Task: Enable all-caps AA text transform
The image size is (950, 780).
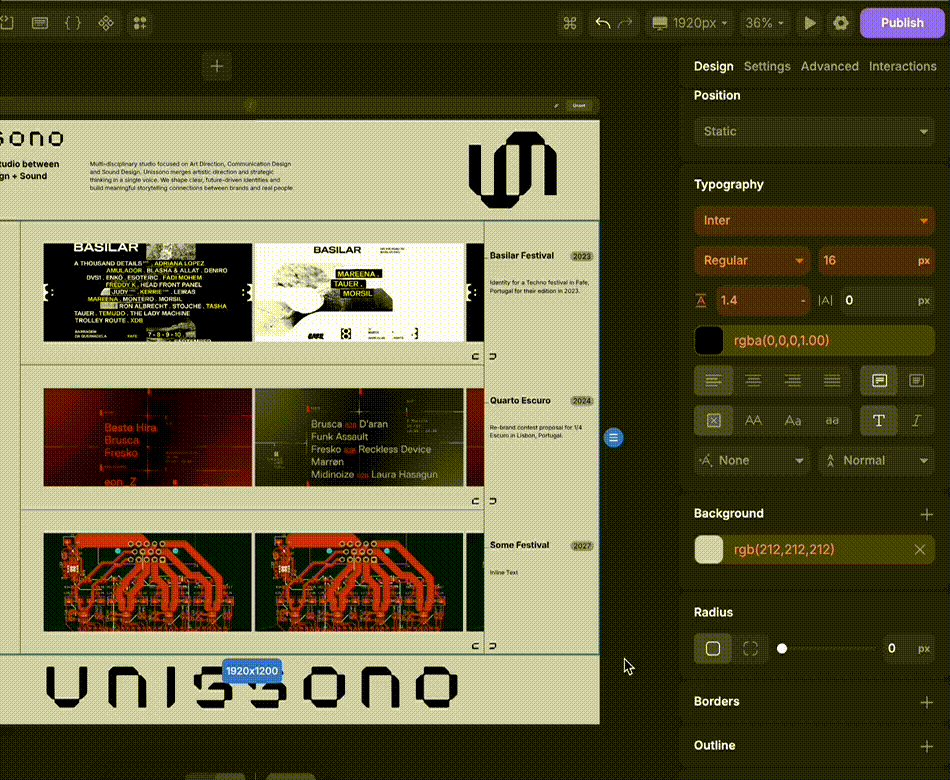Action: (x=753, y=421)
